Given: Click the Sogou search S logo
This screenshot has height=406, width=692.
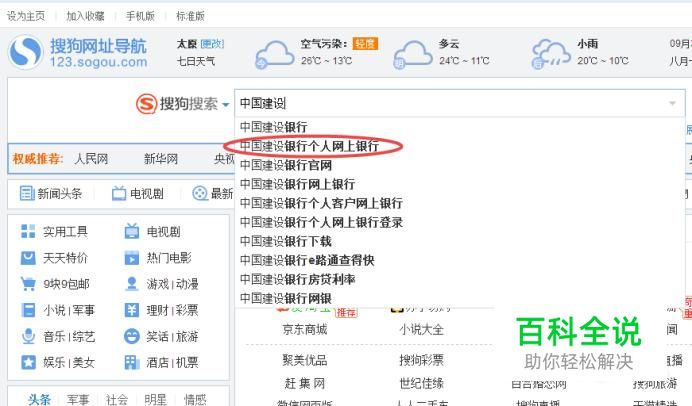Looking at the screenshot, I should click(x=147, y=104).
